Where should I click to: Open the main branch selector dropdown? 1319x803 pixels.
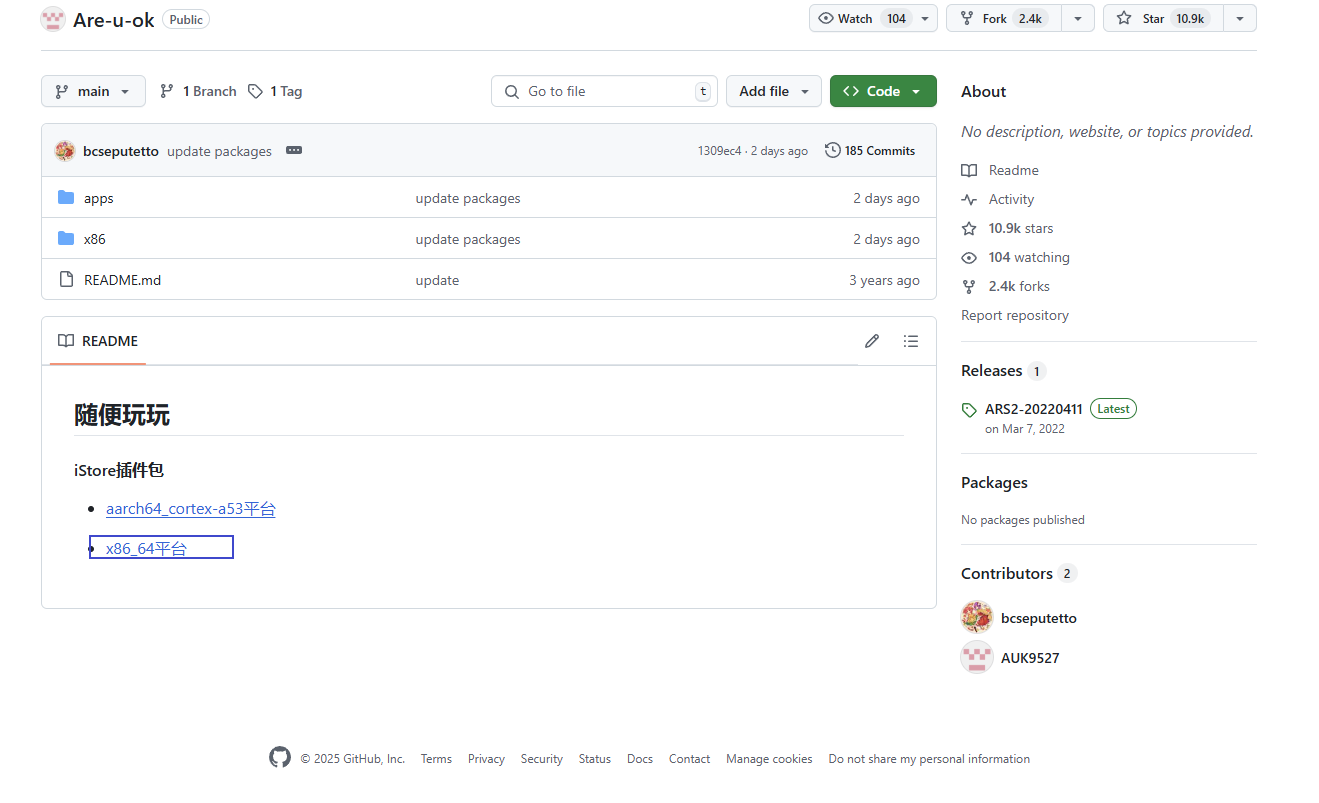tap(93, 91)
